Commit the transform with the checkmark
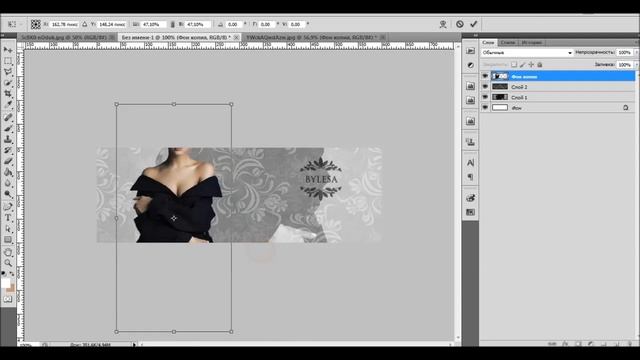 coord(473,24)
